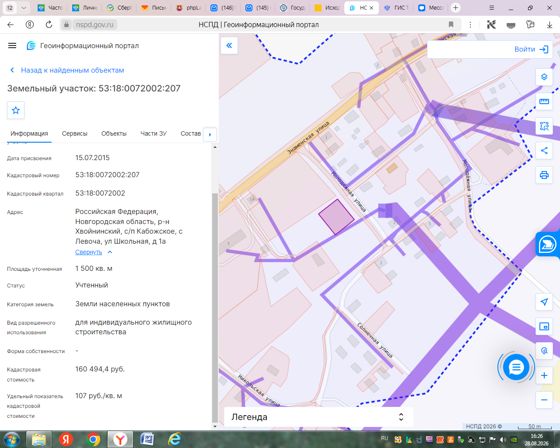Viewport: 560px width, 448px height.
Task: Add the land plot to favorites with the star
Action: [16, 110]
